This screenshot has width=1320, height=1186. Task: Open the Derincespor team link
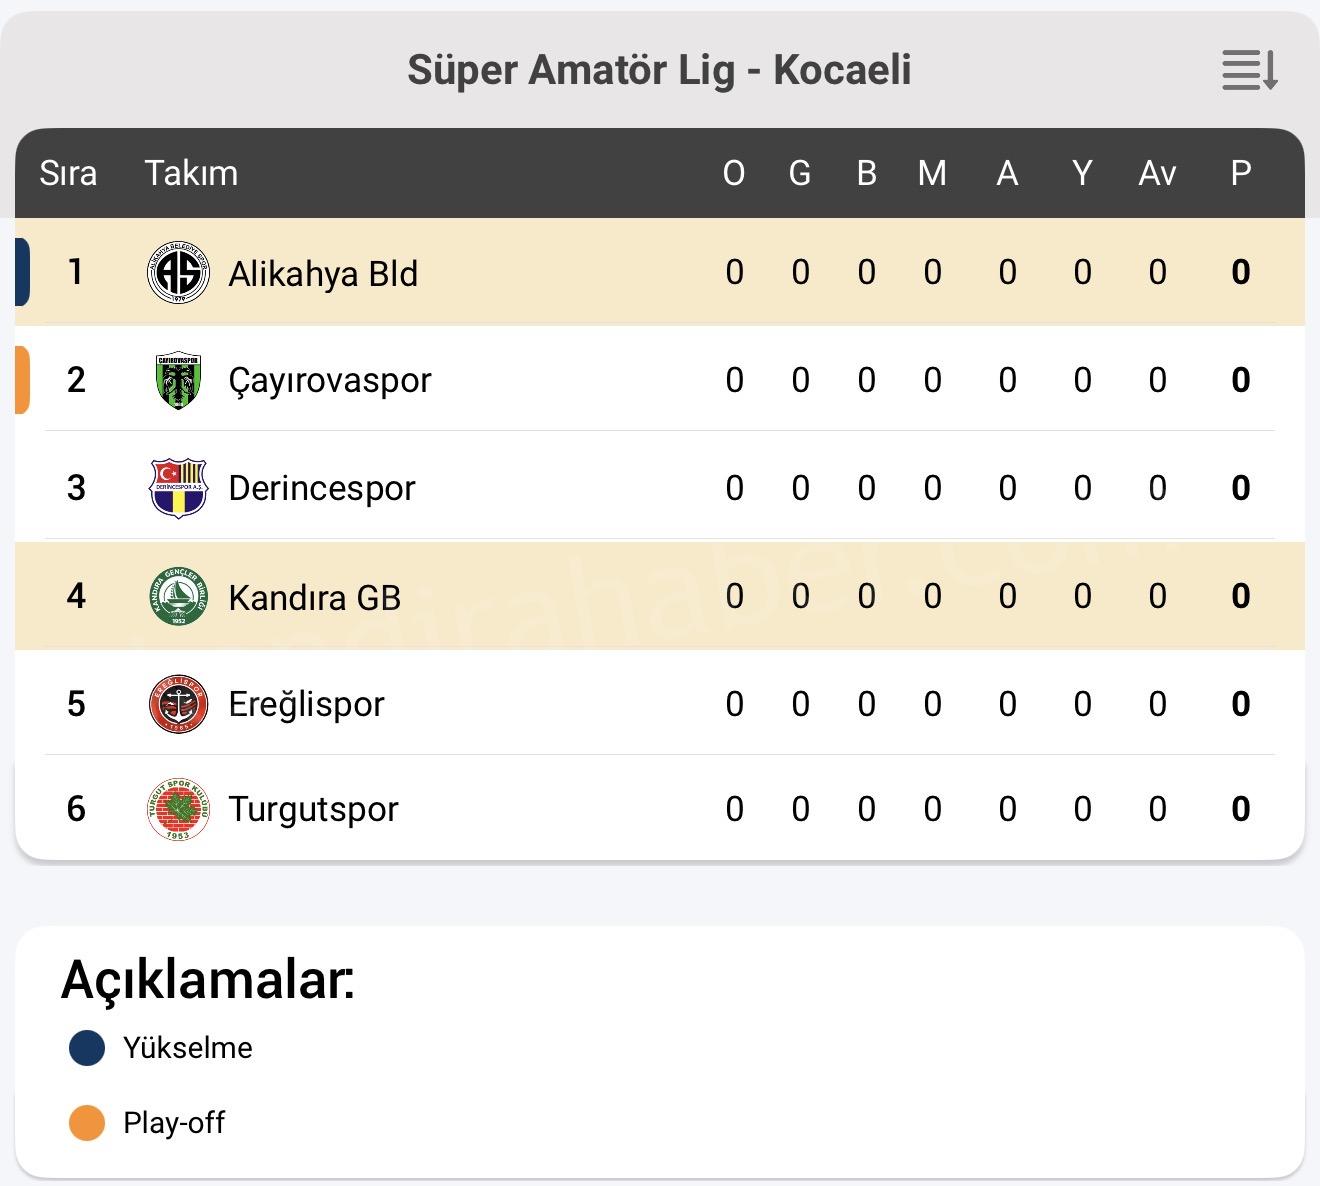click(321, 489)
